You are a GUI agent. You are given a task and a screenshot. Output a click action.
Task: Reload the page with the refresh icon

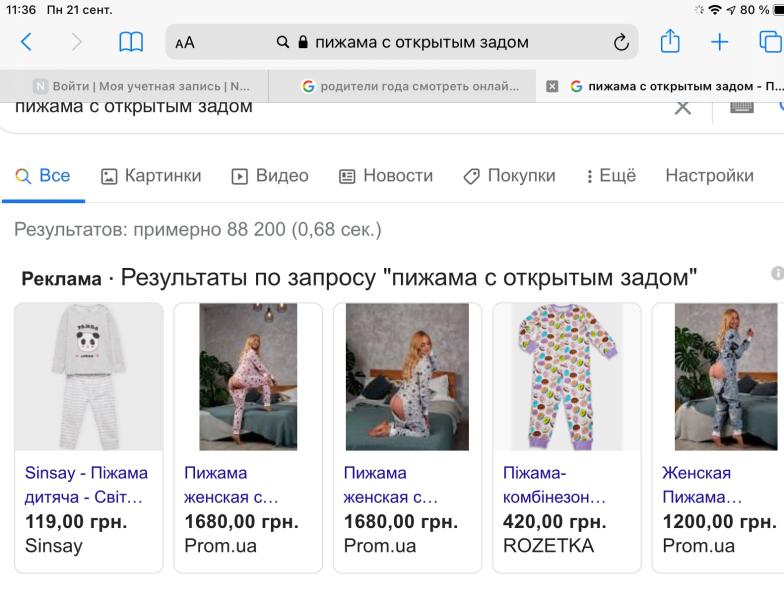coord(621,43)
